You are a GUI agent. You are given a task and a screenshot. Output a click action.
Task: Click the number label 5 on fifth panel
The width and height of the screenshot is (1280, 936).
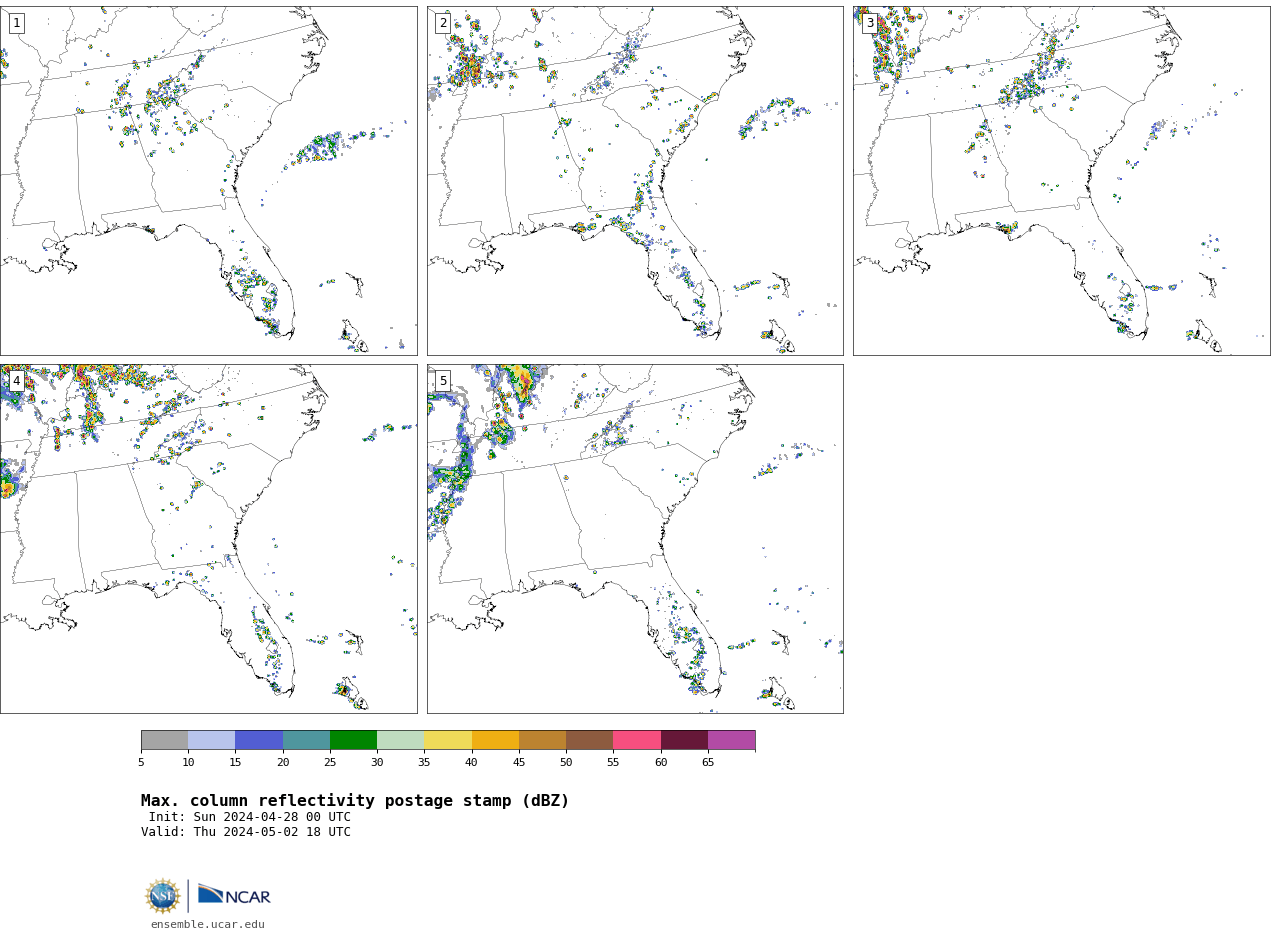coord(443,381)
